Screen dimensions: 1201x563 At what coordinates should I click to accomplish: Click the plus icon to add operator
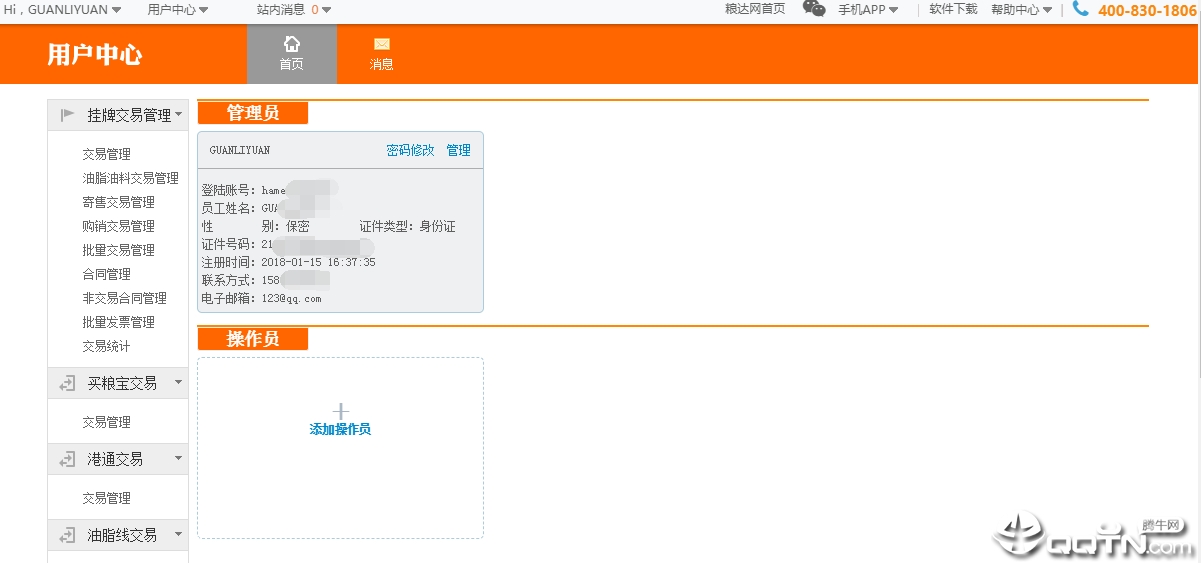[340, 411]
